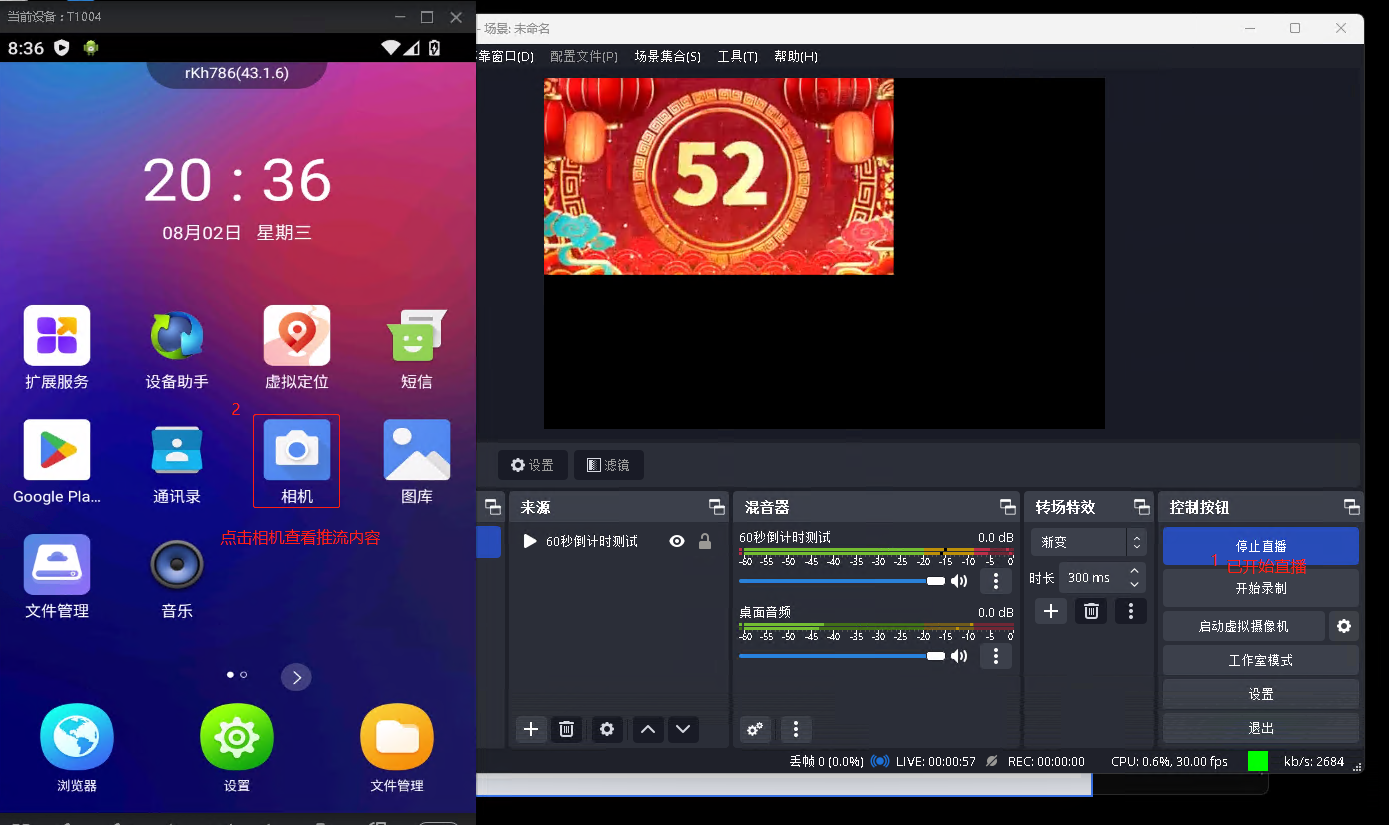The height and width of the screenshot is (825, 1389).
Task: Delete the selected source with trash icon
Action: pos(566,729)
